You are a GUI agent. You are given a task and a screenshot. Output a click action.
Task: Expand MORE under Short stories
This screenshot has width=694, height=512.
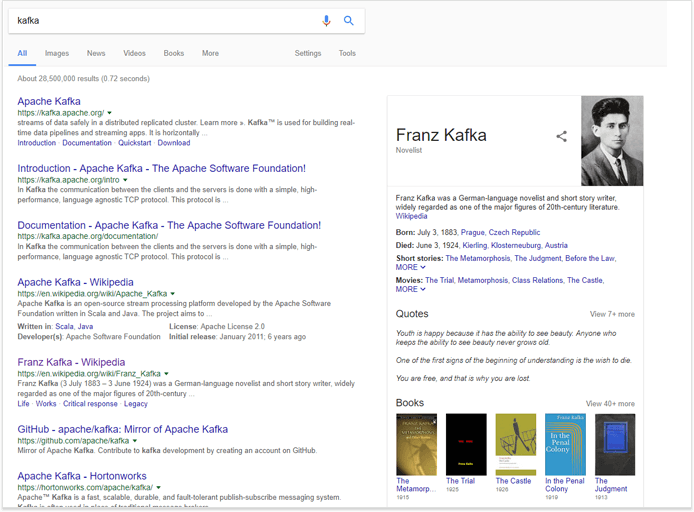point(410,267)
